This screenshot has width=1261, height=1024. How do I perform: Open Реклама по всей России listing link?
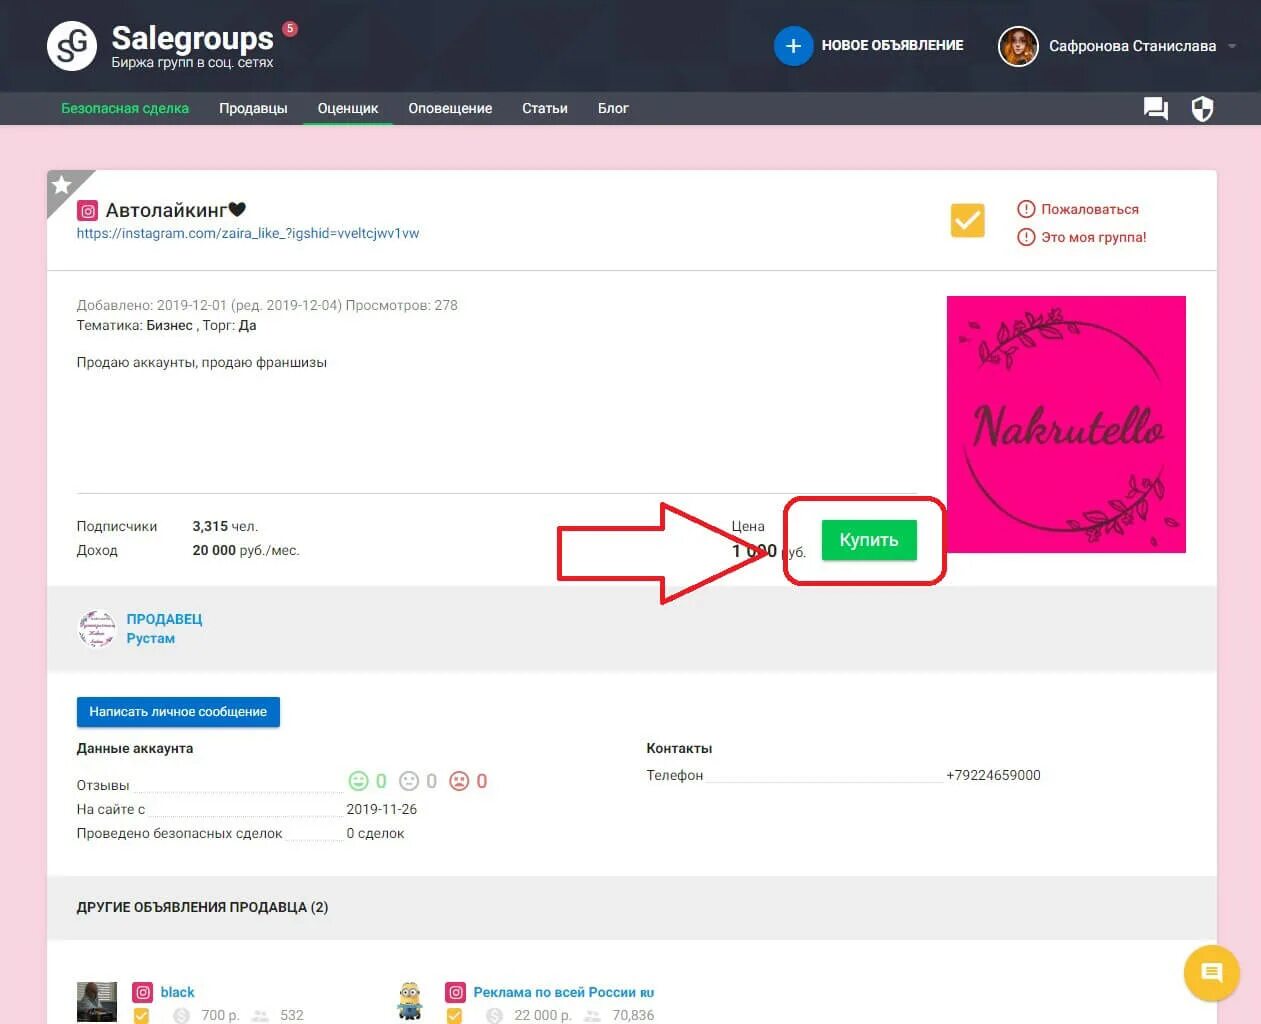coord(564,992)
